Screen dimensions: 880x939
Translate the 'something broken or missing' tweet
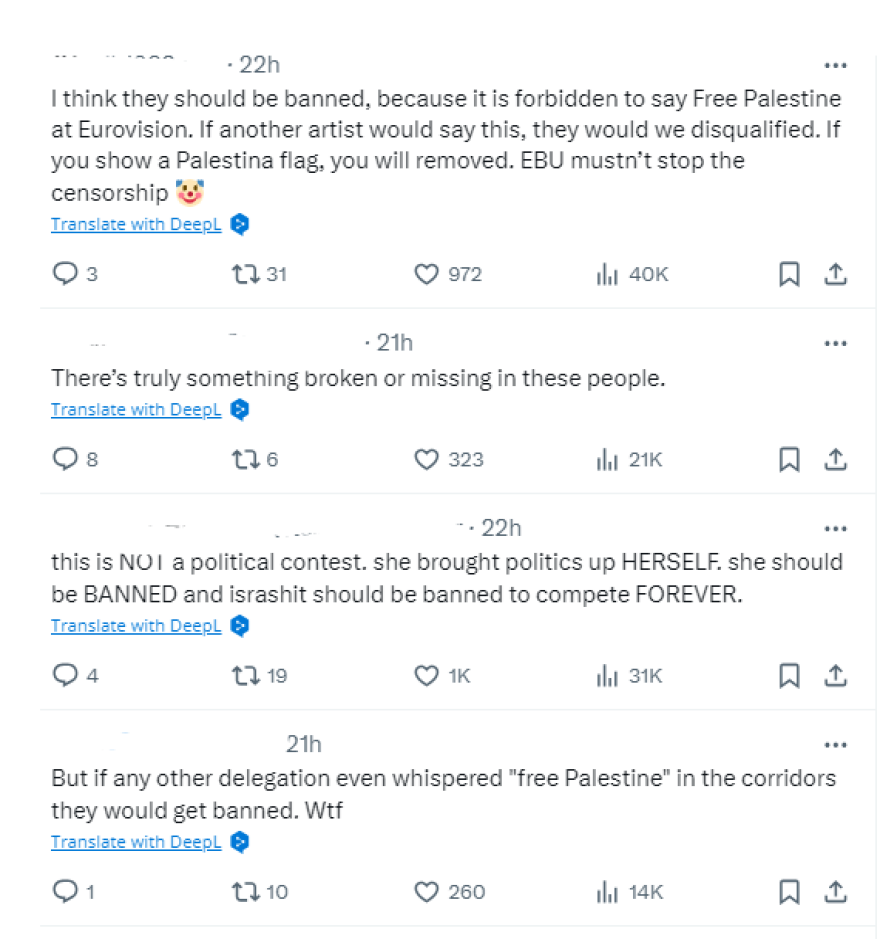[136, 410]
